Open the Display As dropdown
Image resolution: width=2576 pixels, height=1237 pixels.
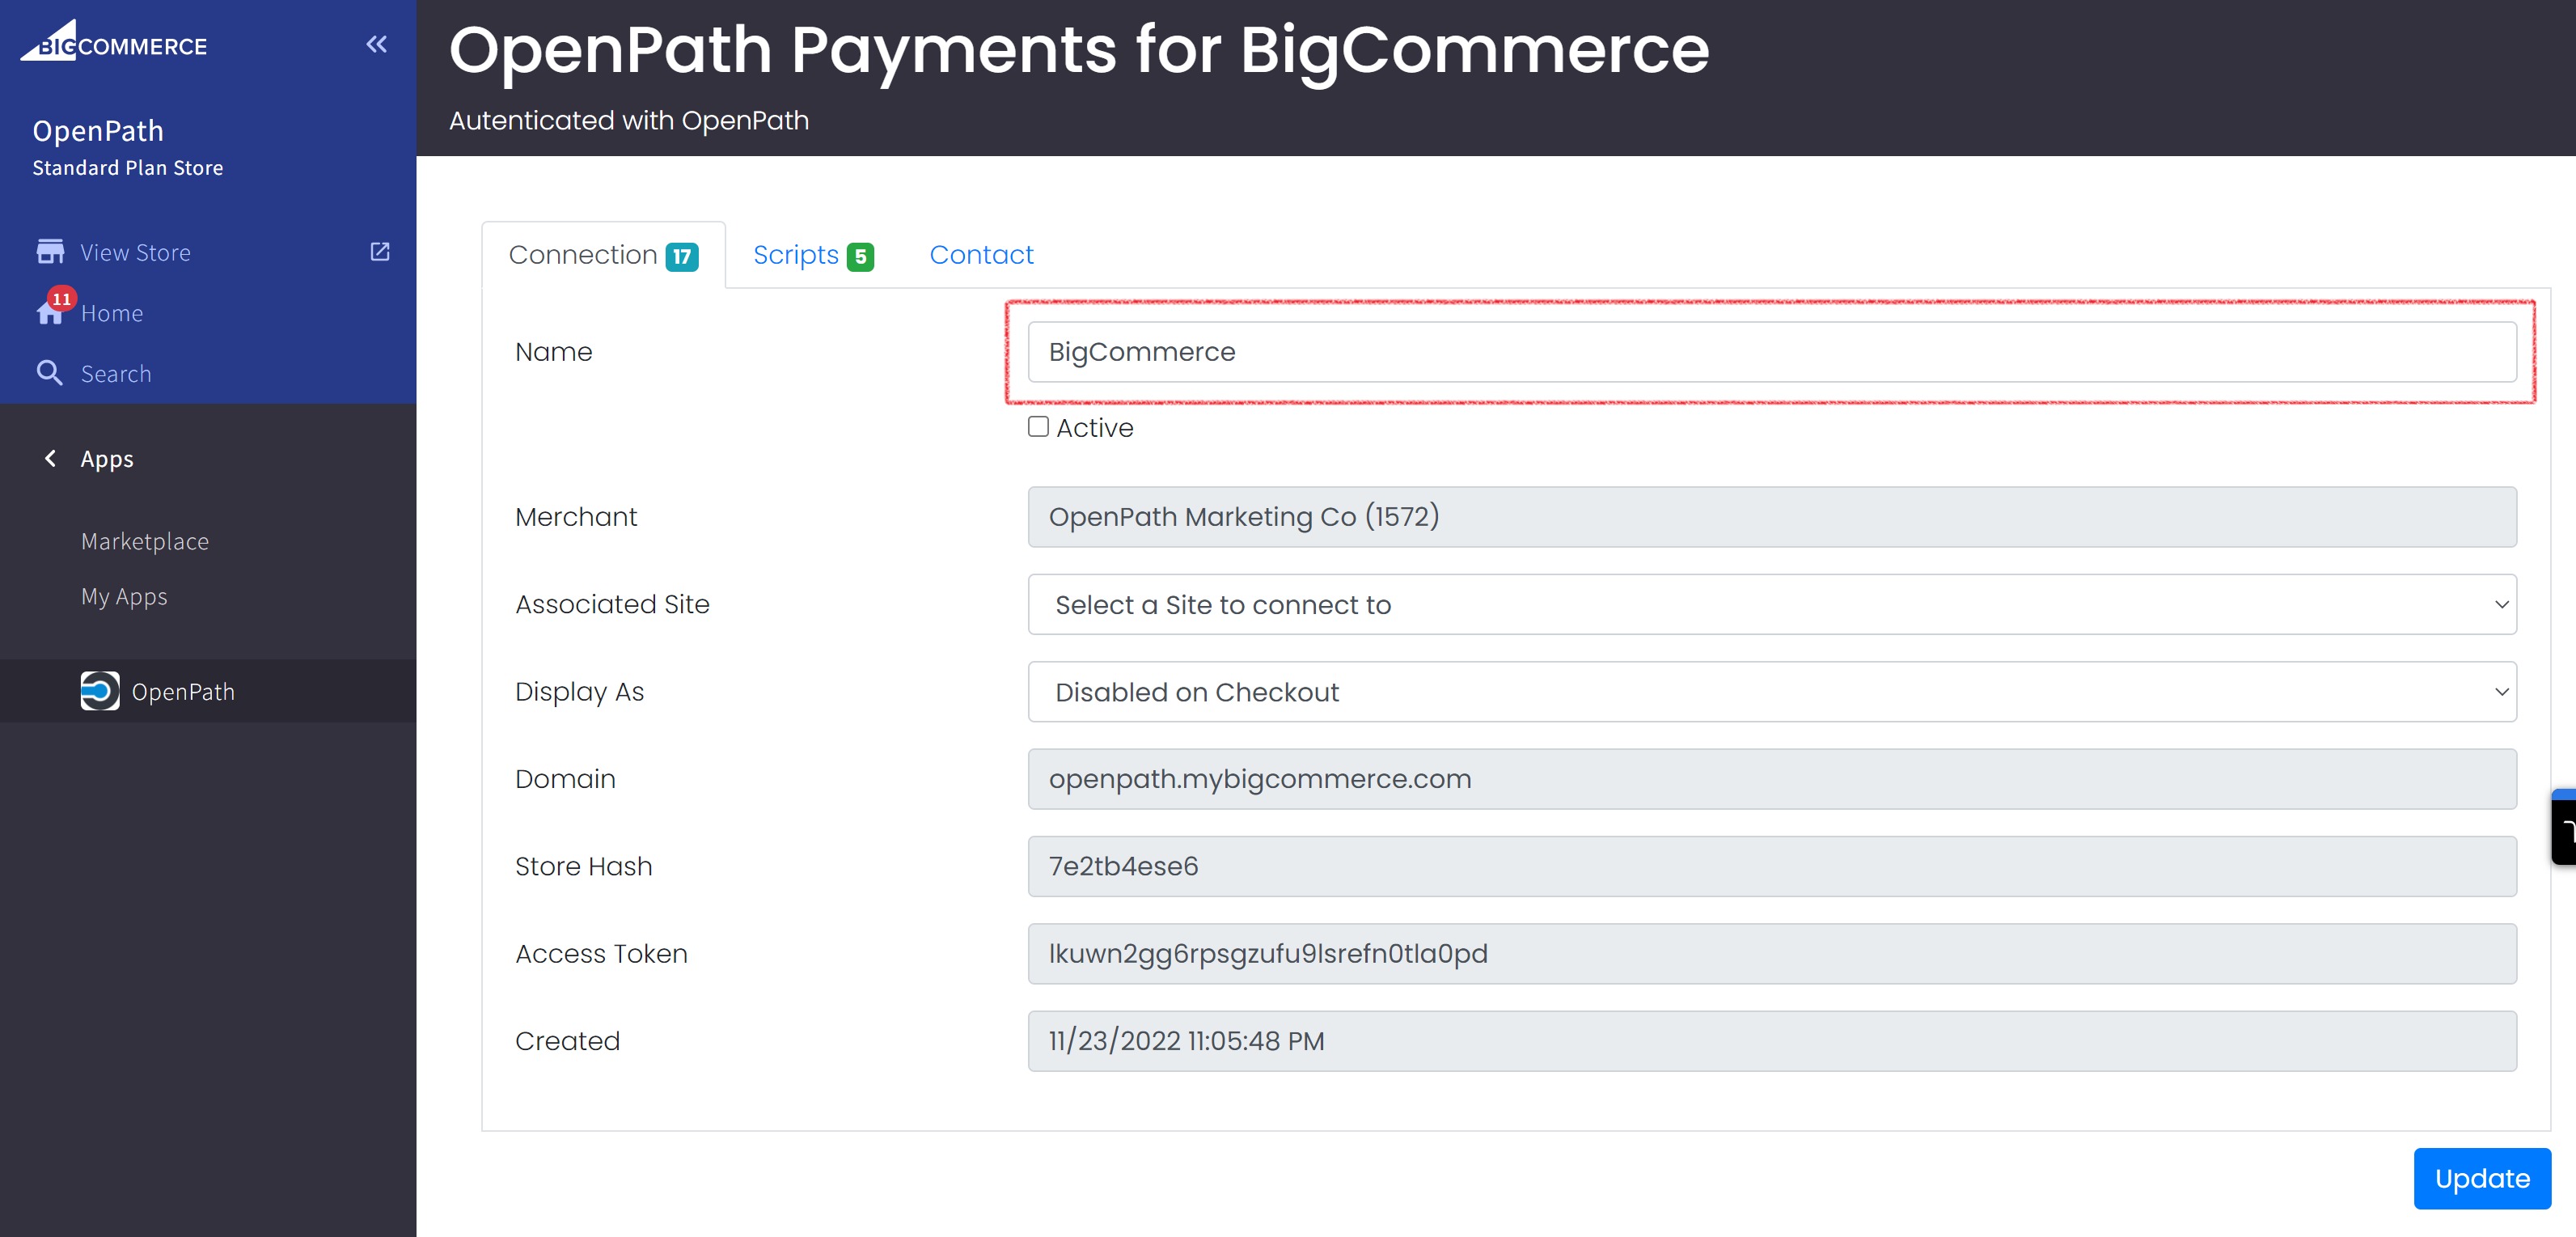click(x=1771, y=691)
